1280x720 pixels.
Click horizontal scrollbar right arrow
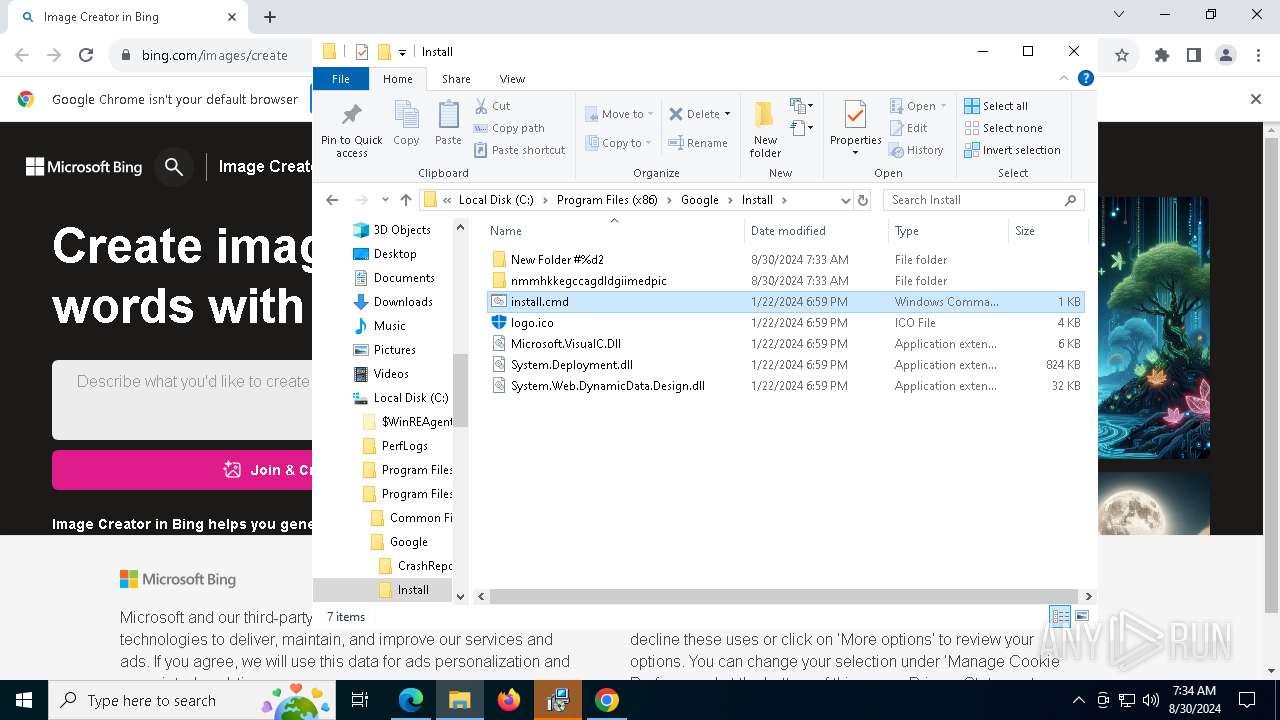tap(1089, 596)
